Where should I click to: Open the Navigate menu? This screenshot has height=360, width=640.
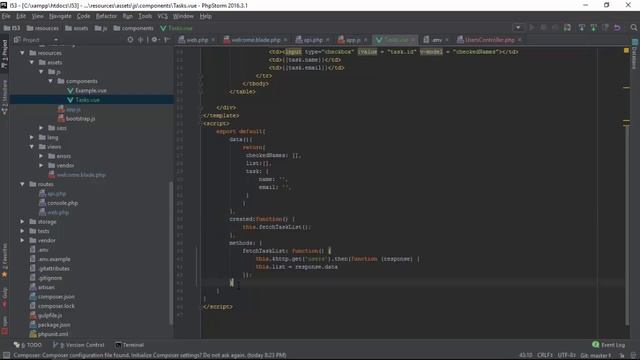click(60, 16)
